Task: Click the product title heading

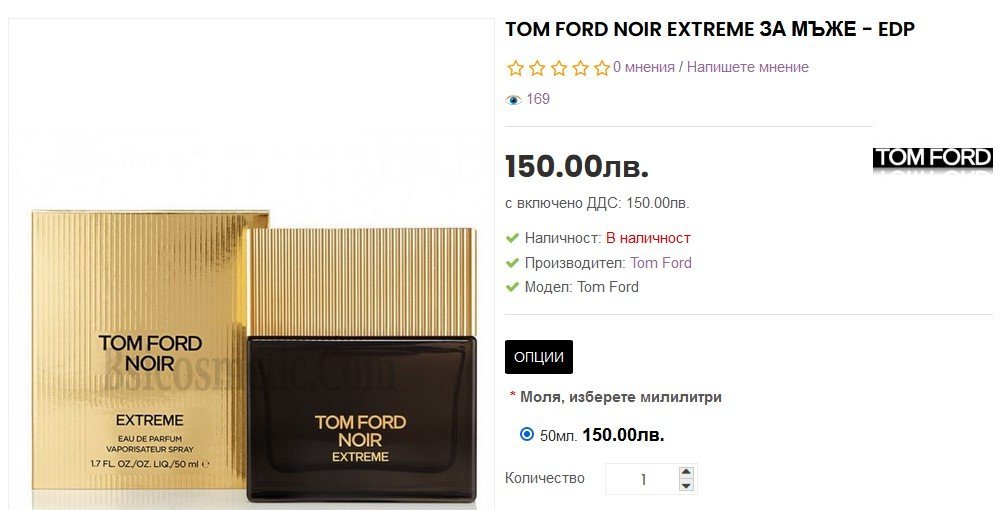Action: pyautogui.click(x=710, y=29)
